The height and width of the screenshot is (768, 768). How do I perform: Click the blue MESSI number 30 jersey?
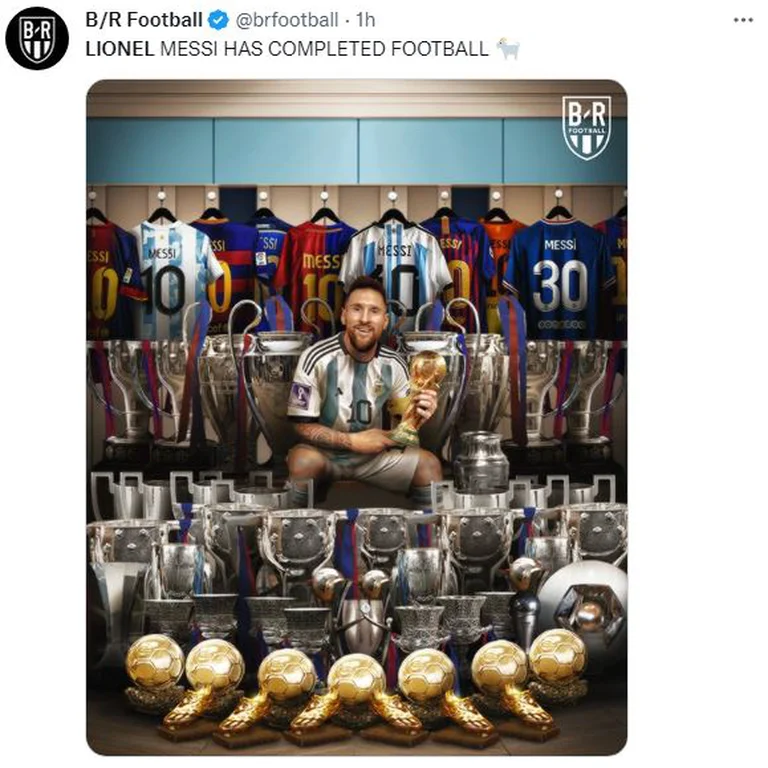click(x=558, y=279)
